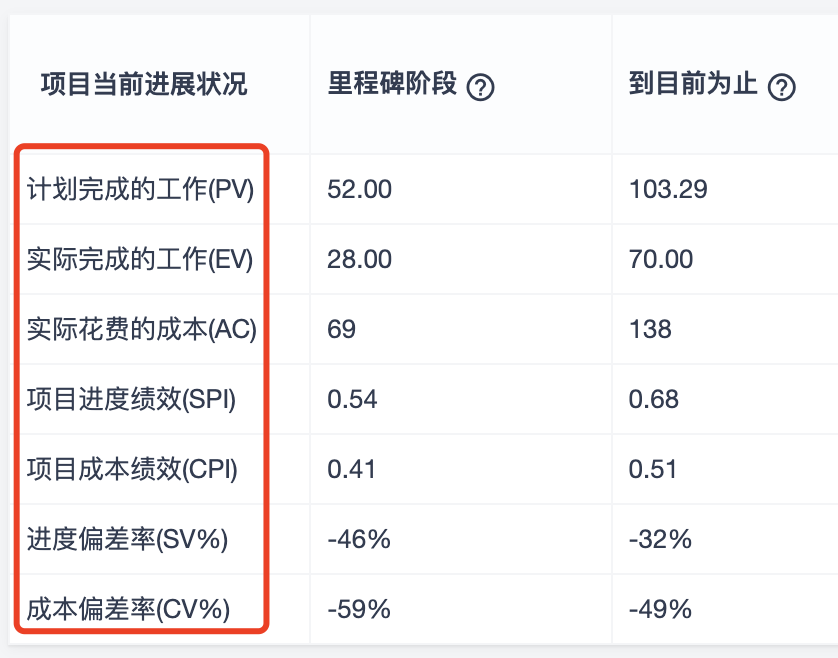
Task: Select the milestone SPI value 0.54
Action: pyautogui.click(x=352, y=399)
